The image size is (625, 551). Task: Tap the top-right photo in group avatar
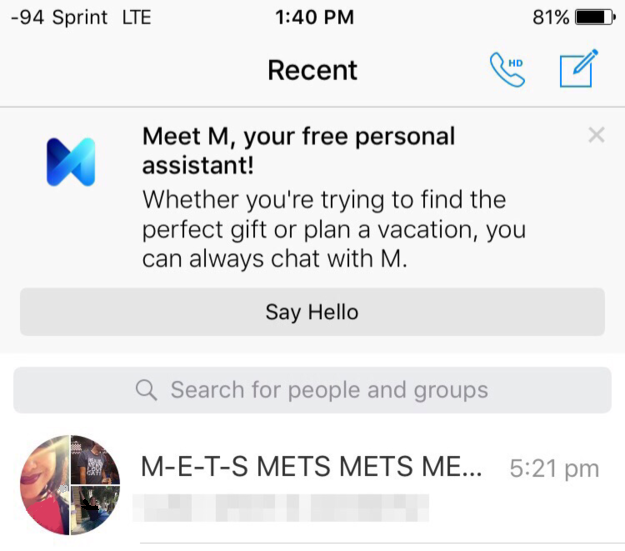pyautogui.click(x=96, y=460)
